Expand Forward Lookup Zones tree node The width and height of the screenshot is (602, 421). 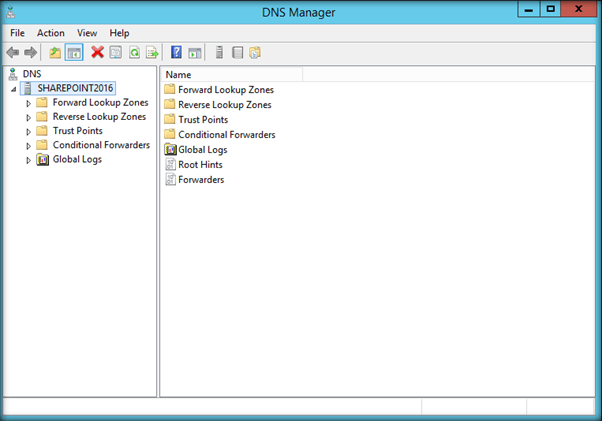click(28, 103)
